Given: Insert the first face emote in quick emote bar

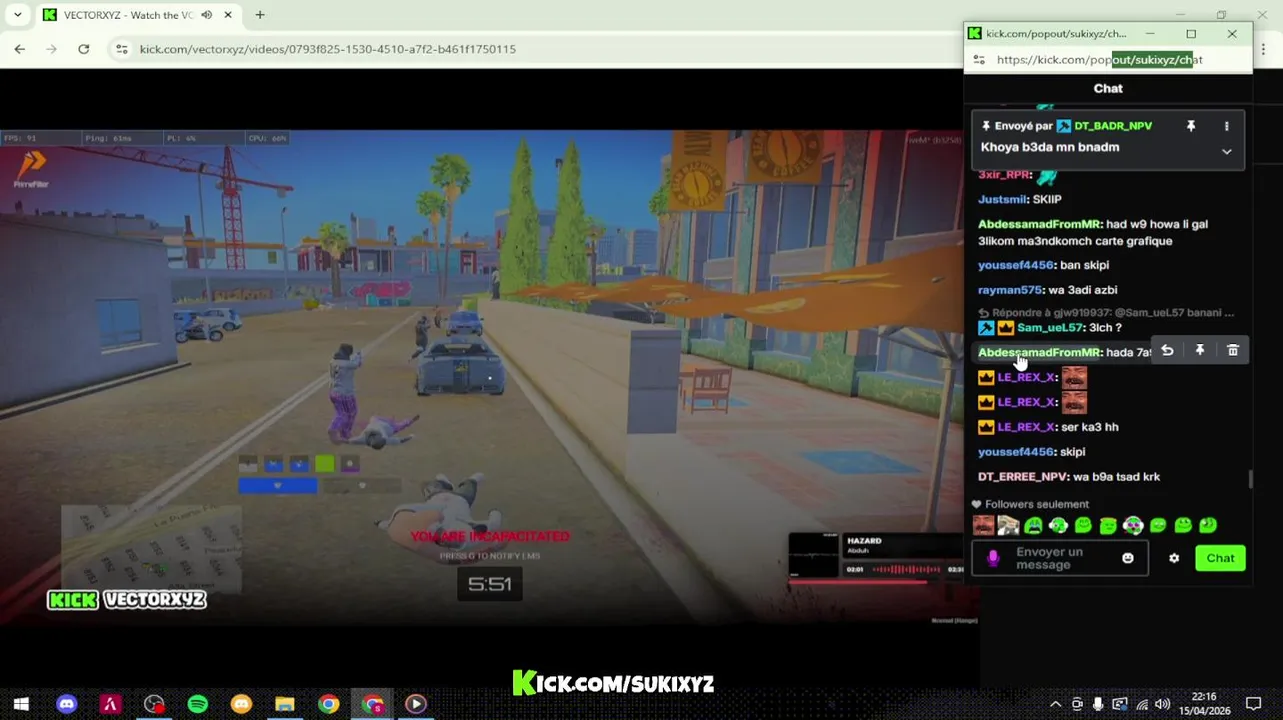Looking at the screenshot, I should pos(984,526).
